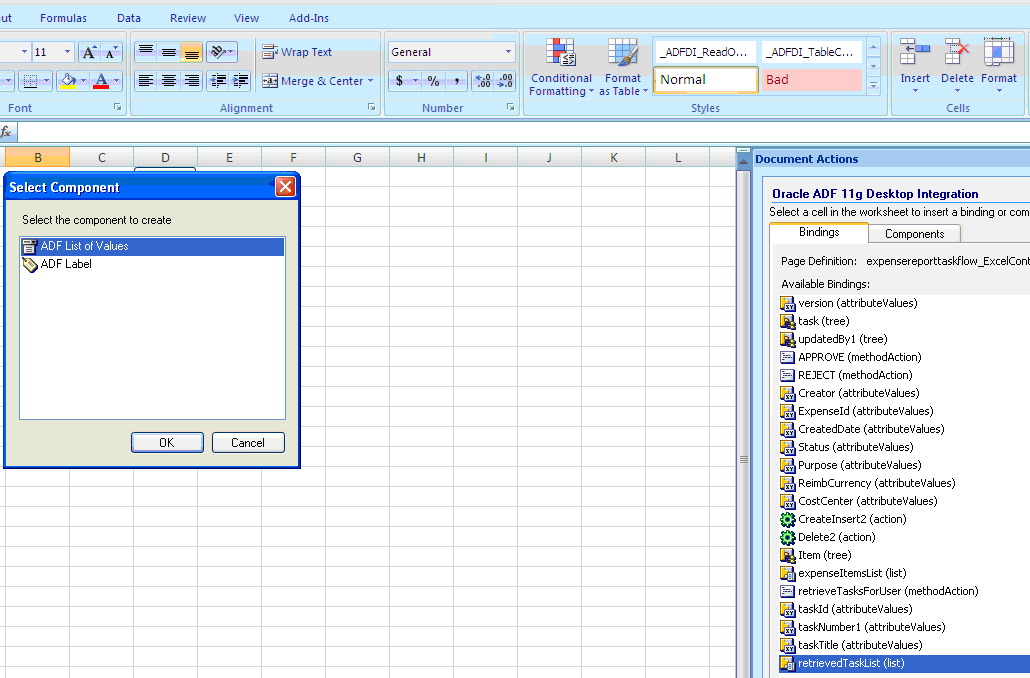Open the font color red swatch
The width and height of the screenshot is (1030, 678).
pyautogui.click(x=101, y=81)
